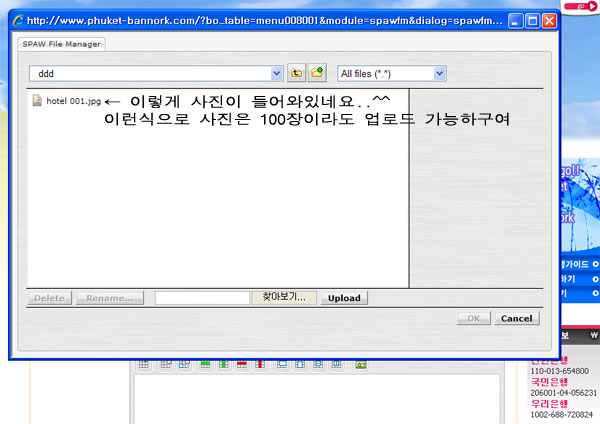Confirm with the OK button

pyautogui.click(x=473, y=318)
